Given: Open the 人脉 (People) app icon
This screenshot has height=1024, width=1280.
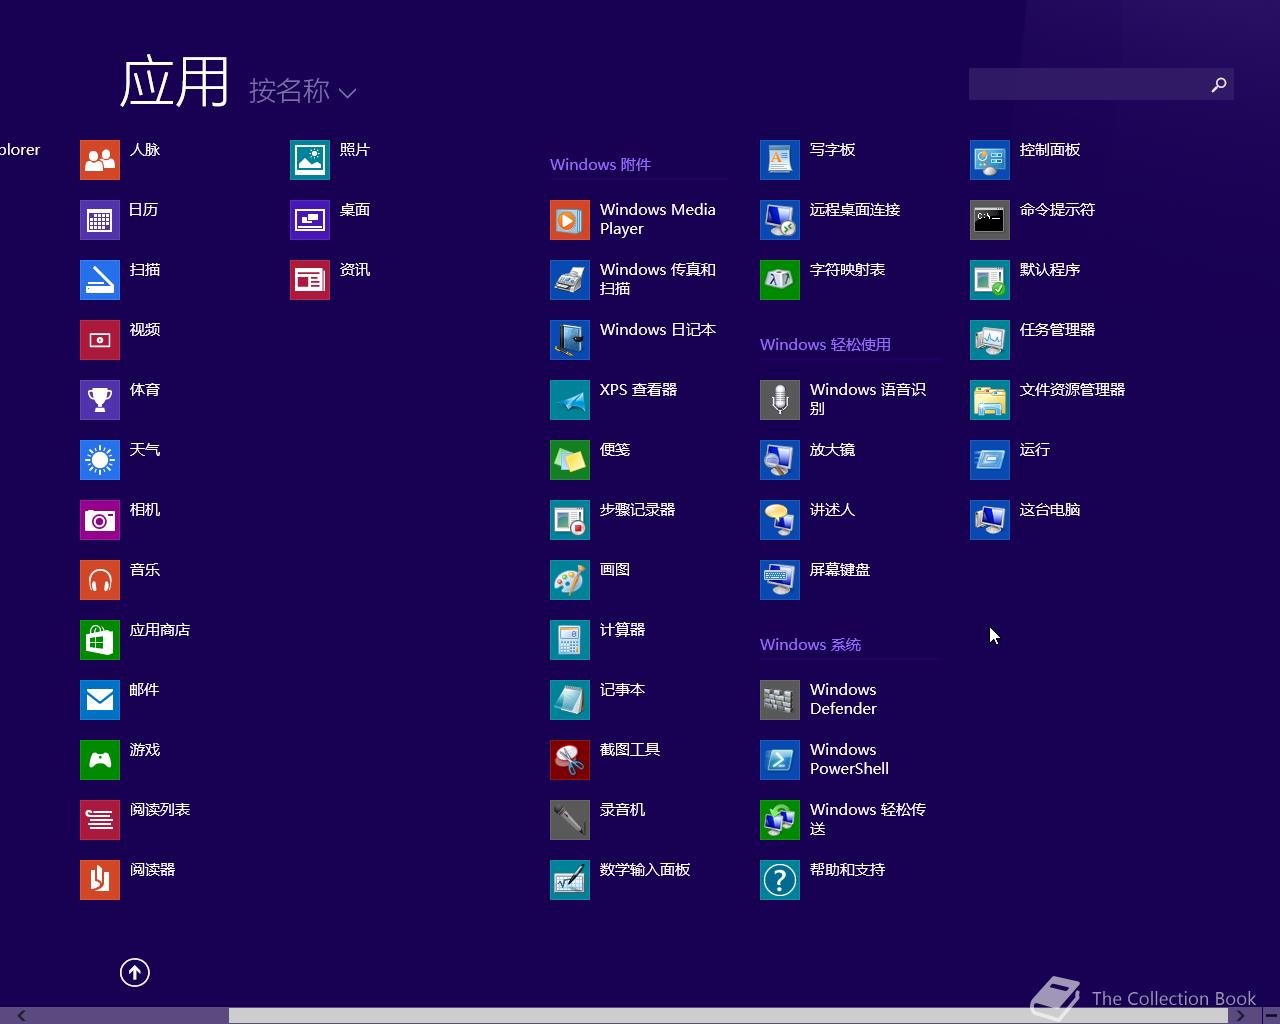Looking at the screenshot, I should [100, 160].
